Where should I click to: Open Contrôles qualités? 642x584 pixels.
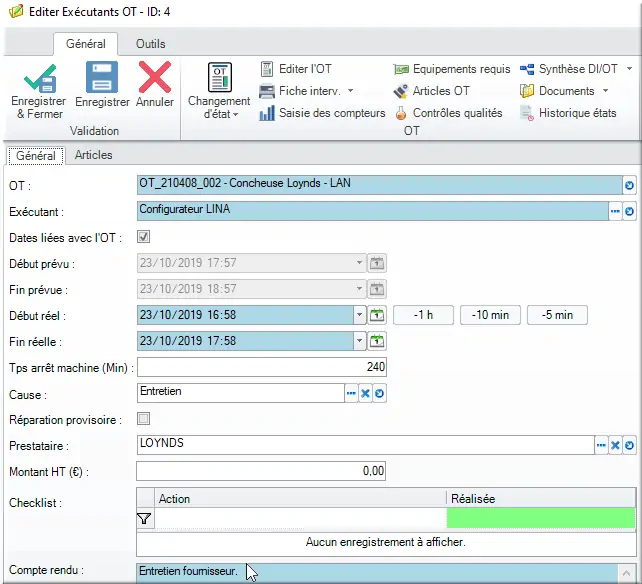point(448,113)
